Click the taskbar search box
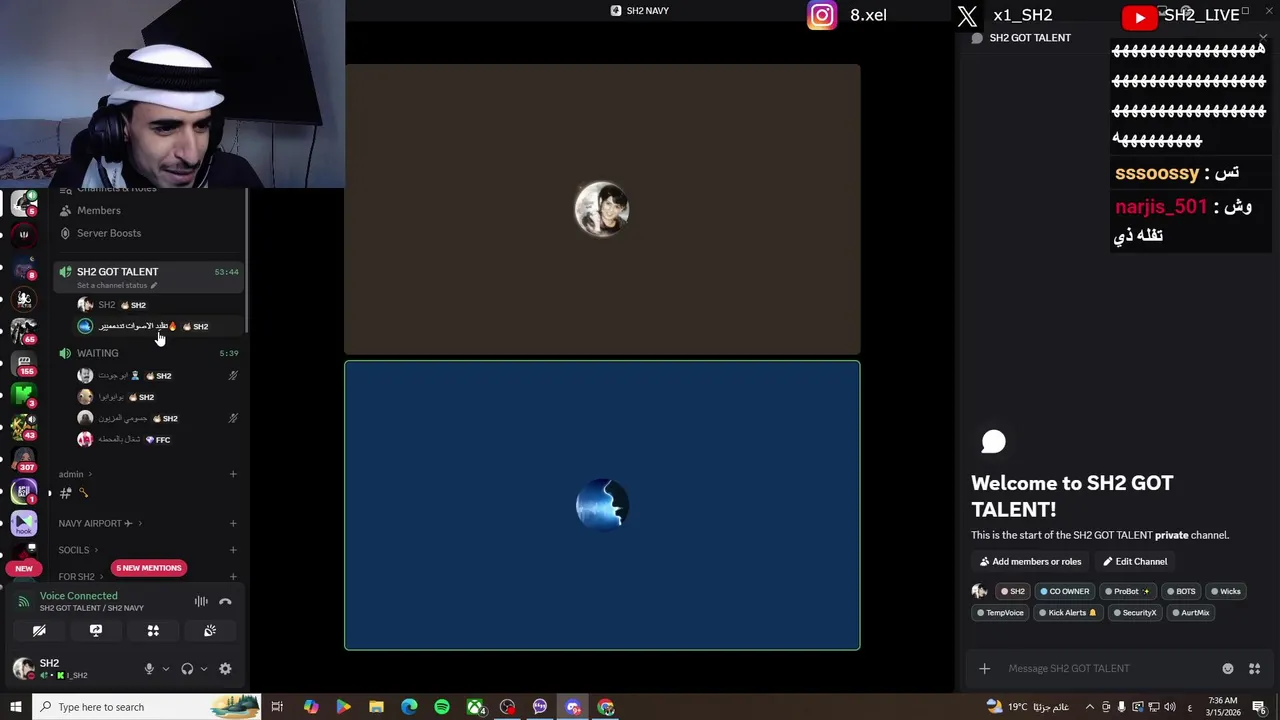The width and height of the screenshot is (1280, 720). [147, 707]
